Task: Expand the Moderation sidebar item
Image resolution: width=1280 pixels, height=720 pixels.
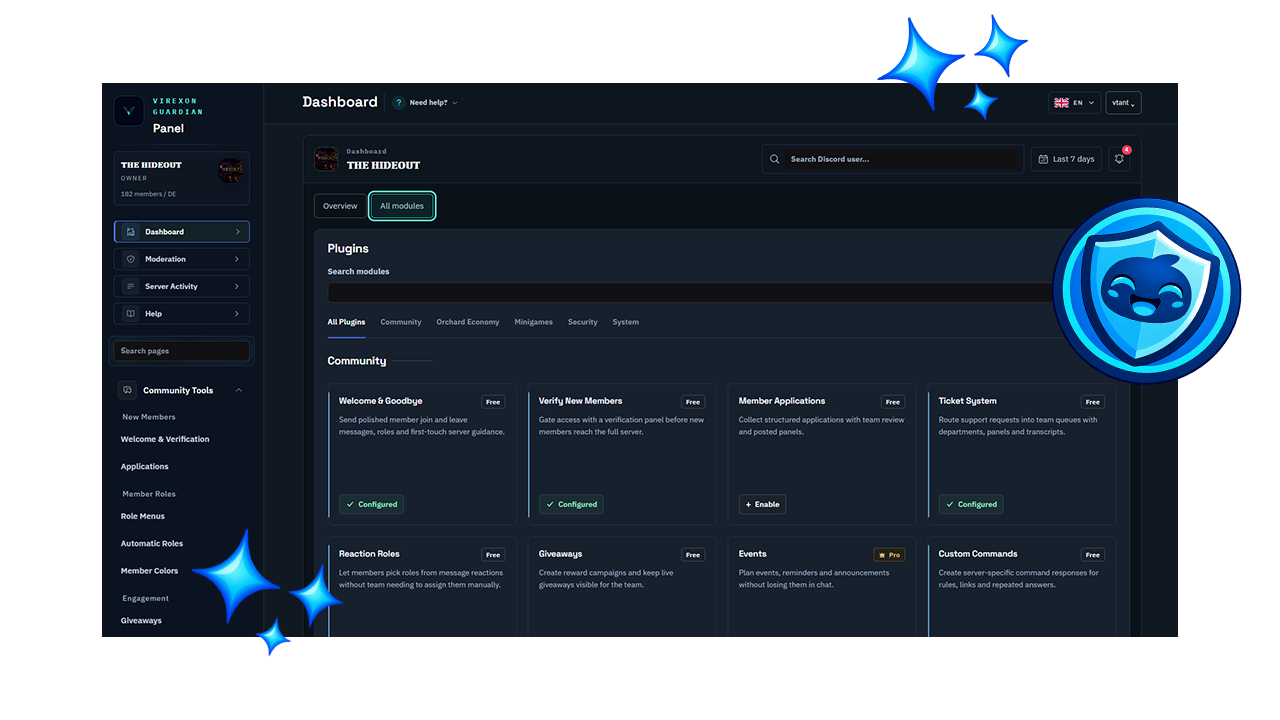Action: 182,259
